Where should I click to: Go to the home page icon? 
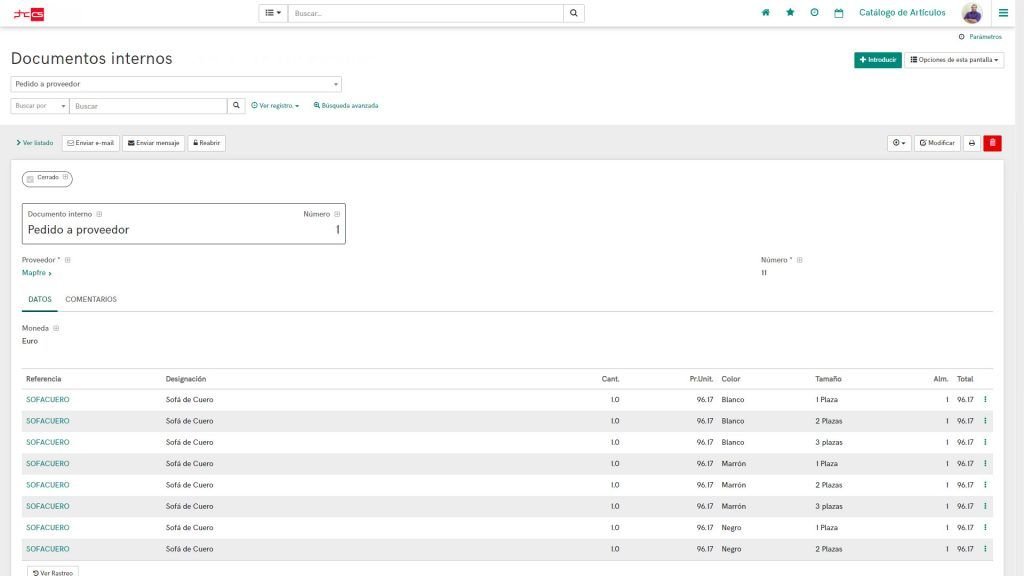click(766, 13)
